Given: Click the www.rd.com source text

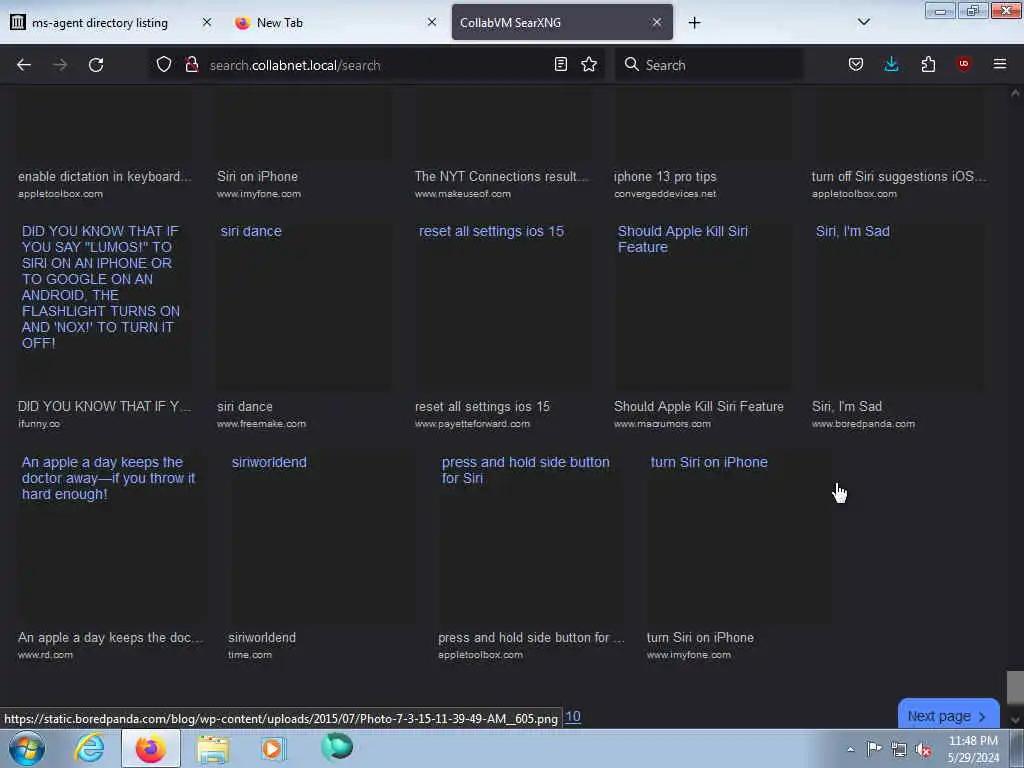Looking at the screenshot, I should coord(45,654).
